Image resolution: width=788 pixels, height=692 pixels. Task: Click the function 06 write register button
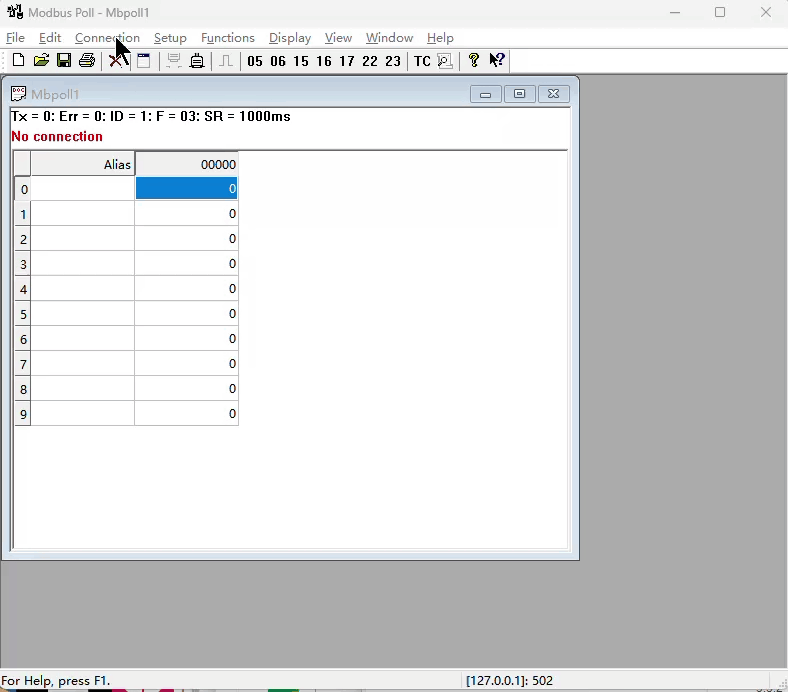[x=278, y=61]
